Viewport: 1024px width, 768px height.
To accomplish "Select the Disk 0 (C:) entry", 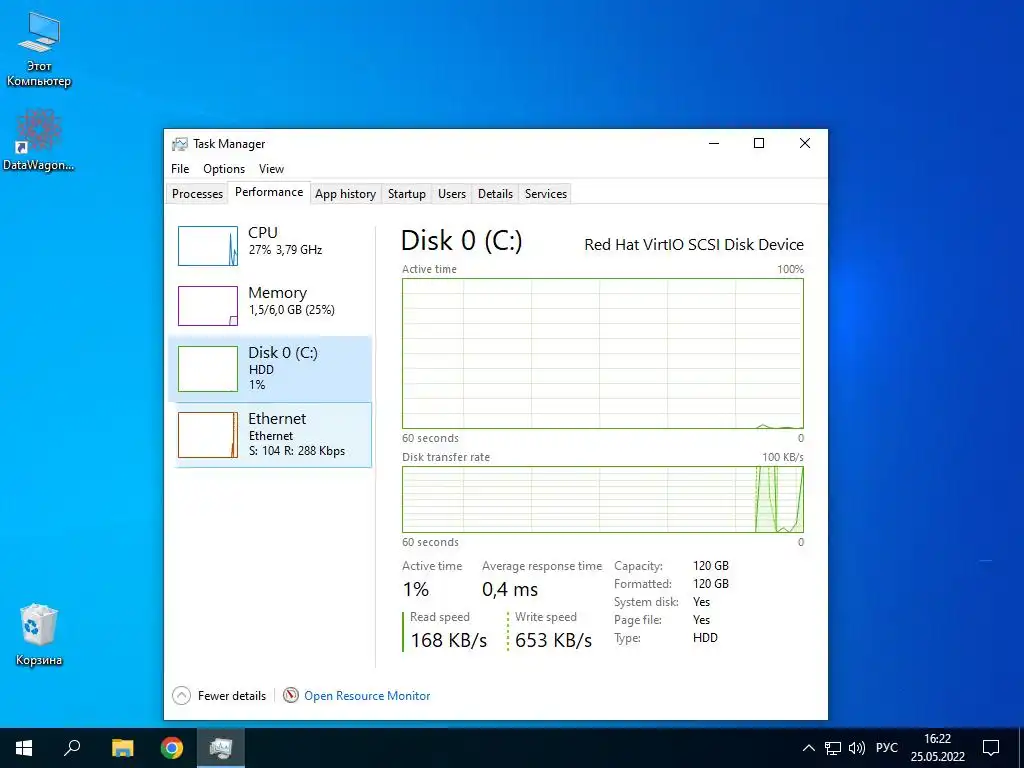I will pyautogui.click(x=270, y=369).
